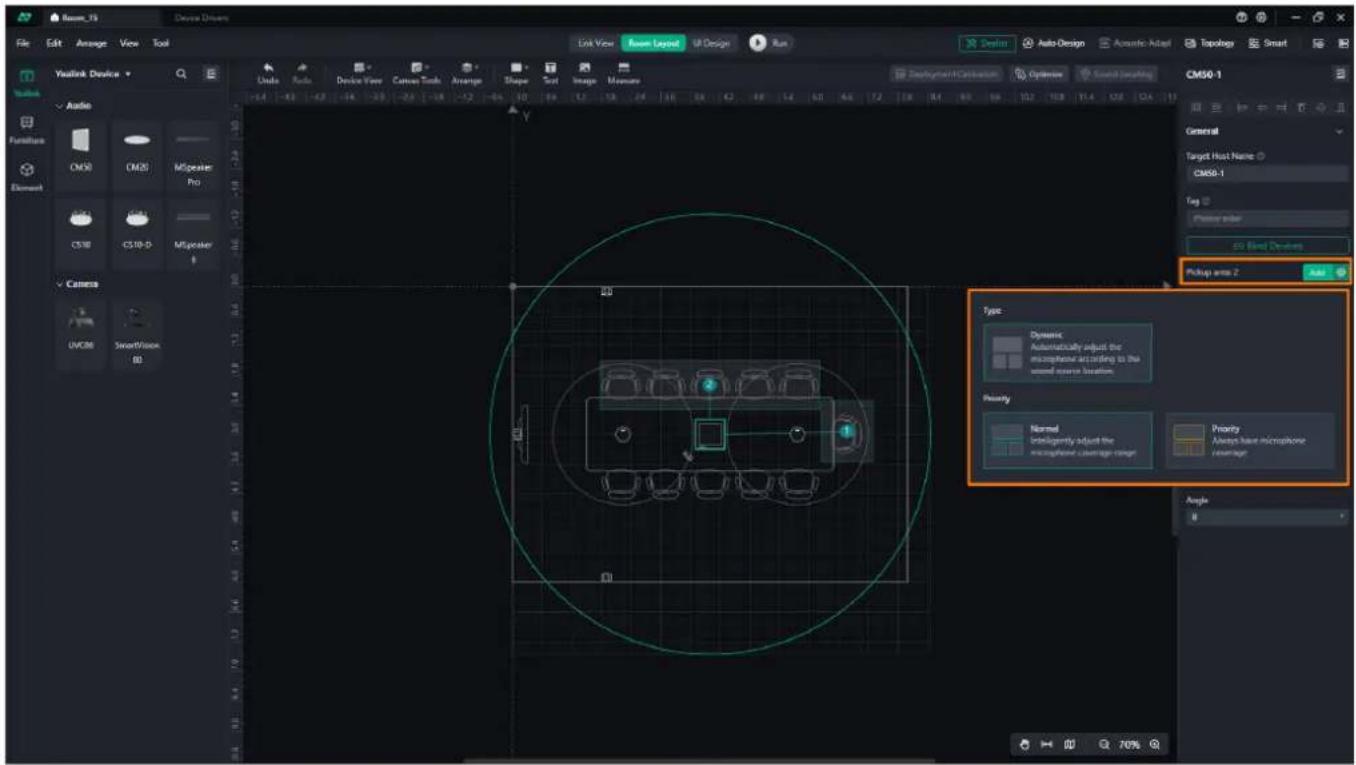Open the Angle dropdown
This screenshot has width=1356, height=765.
[x=1267, y=517]
